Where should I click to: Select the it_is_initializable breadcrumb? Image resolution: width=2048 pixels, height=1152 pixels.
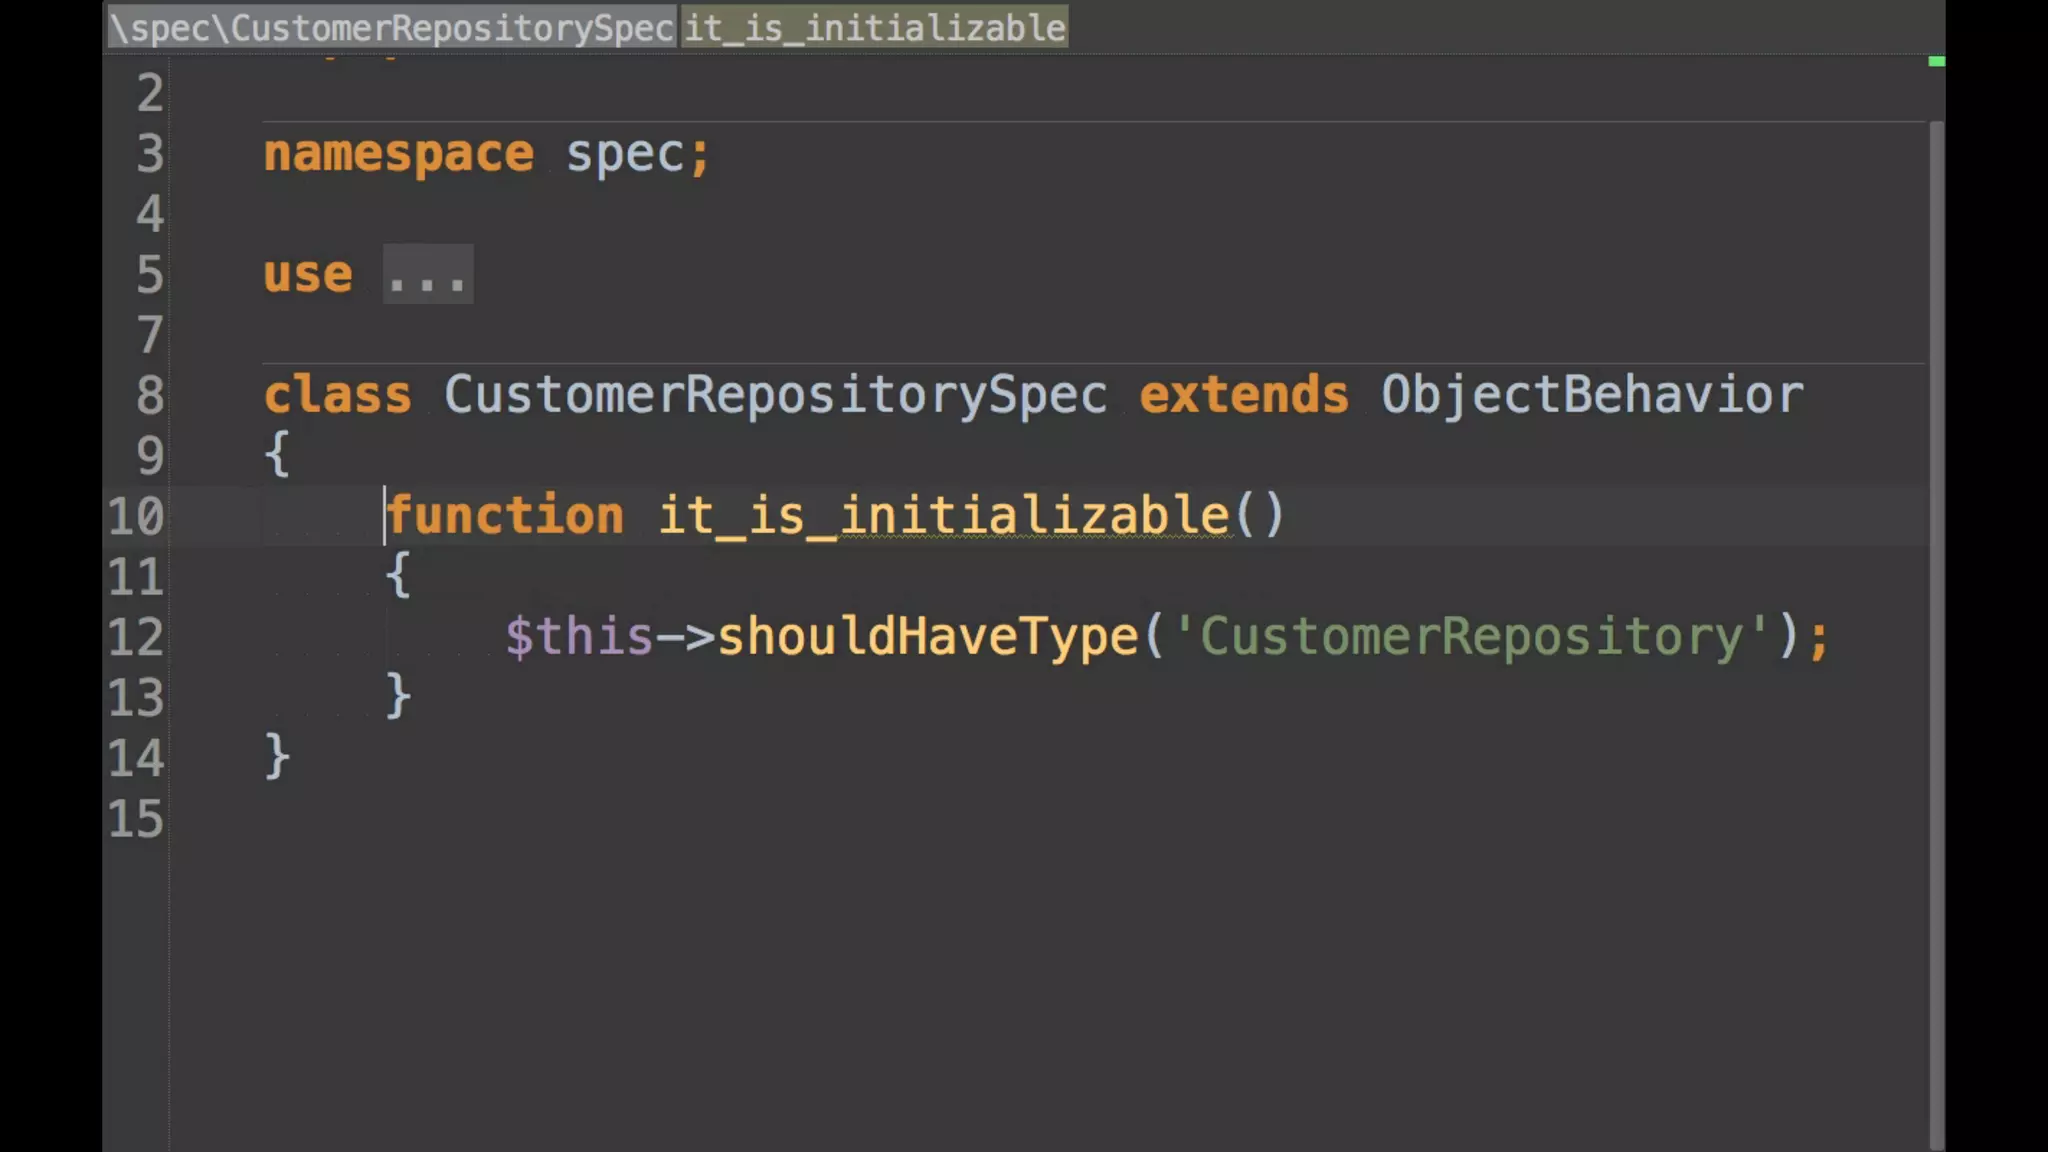tap(875, 28)
